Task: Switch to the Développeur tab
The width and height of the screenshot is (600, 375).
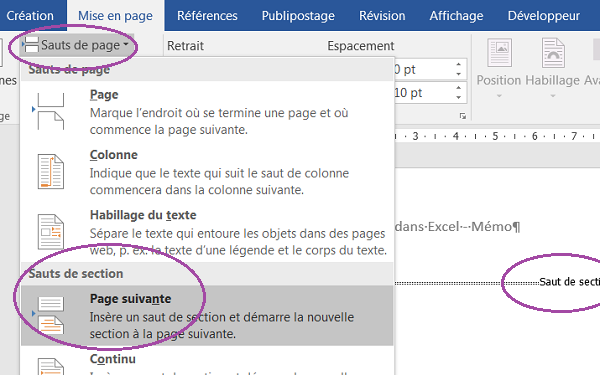Action: 543,16
